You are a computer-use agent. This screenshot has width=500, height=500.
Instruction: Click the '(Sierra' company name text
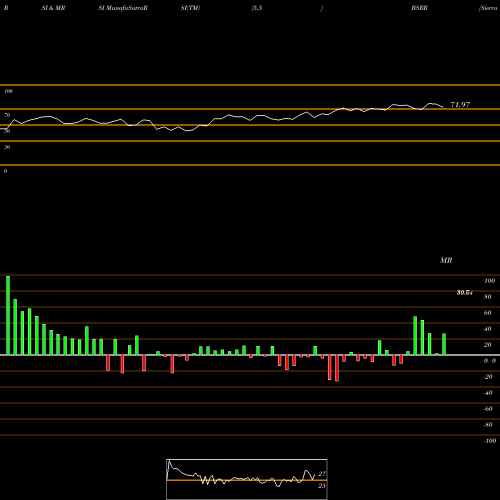click(488, 8)
